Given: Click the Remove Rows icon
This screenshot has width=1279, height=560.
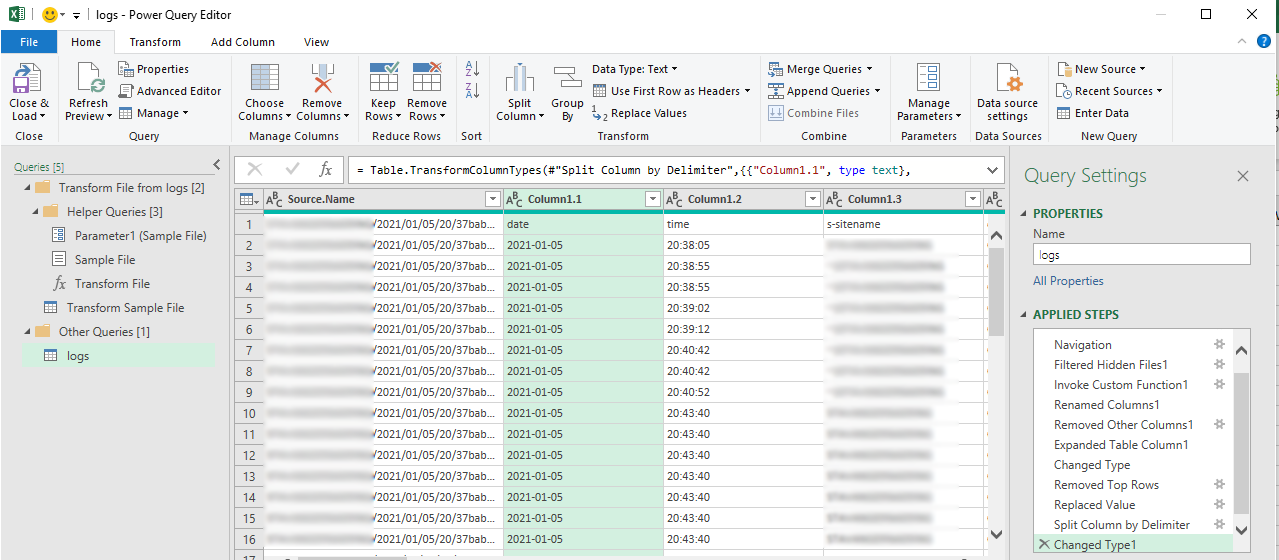Looking at the screenshot, I should pos(427,79).
